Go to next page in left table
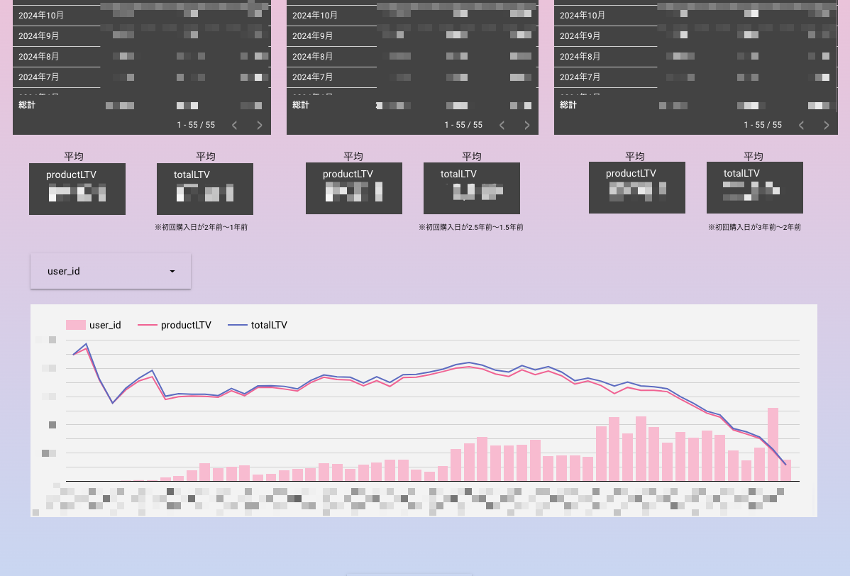Viewport: 850px width, 576px height. tap(259, 125)
